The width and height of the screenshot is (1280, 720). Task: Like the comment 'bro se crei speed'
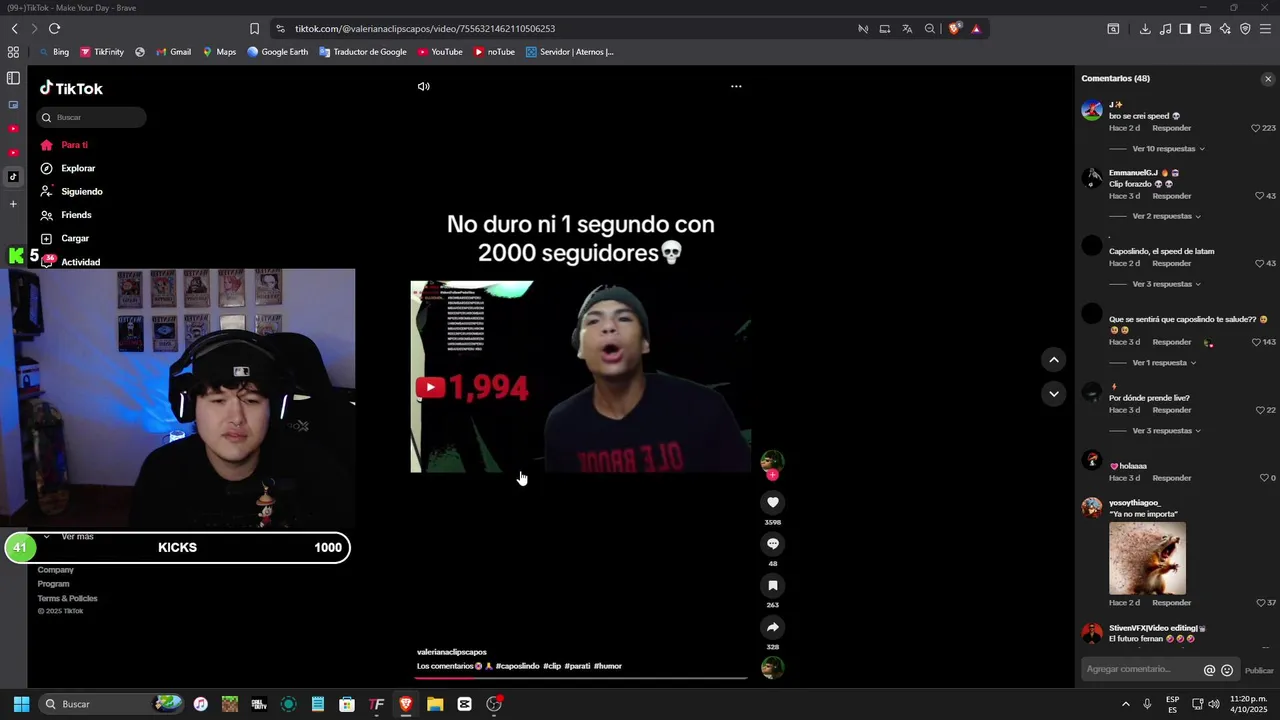point(1256,128)
